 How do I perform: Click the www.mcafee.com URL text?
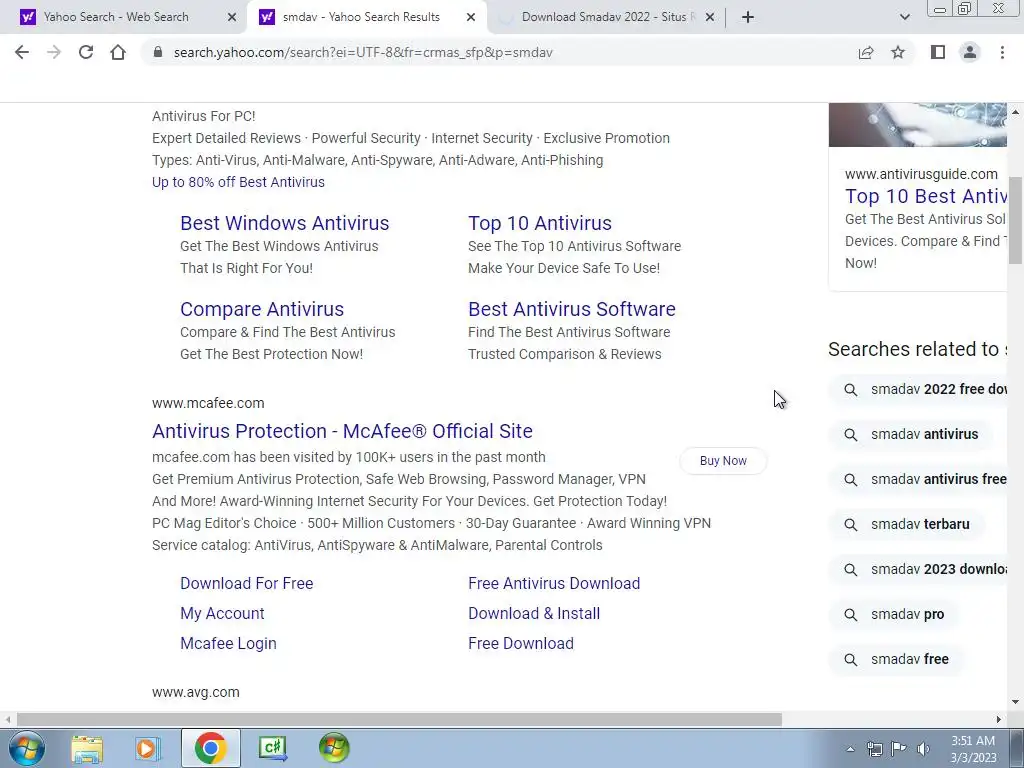coord(208,403)
